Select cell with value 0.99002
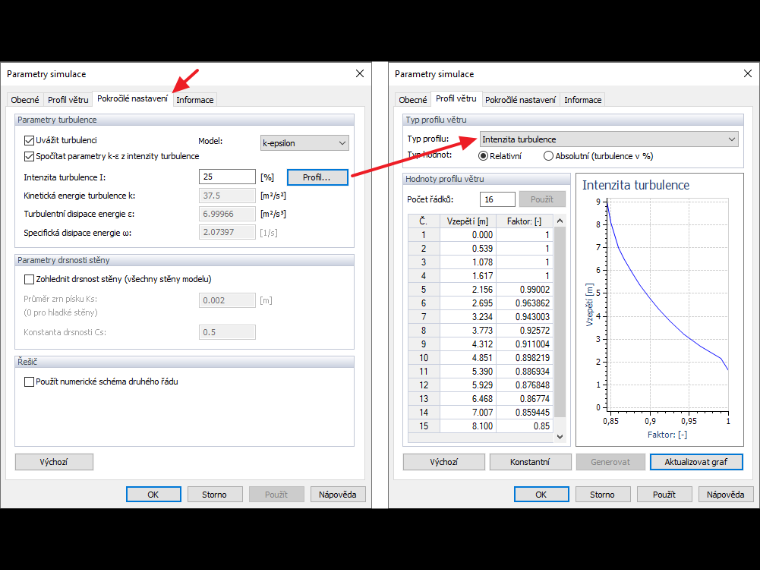 point(524,290)
